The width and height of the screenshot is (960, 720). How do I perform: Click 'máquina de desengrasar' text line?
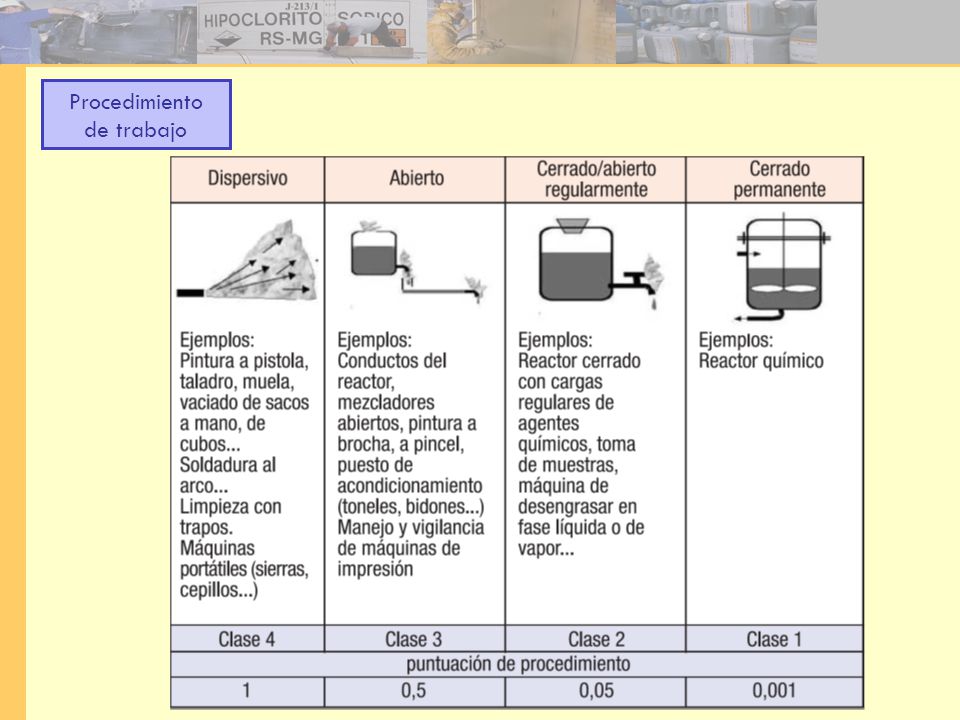coord(577,496)
